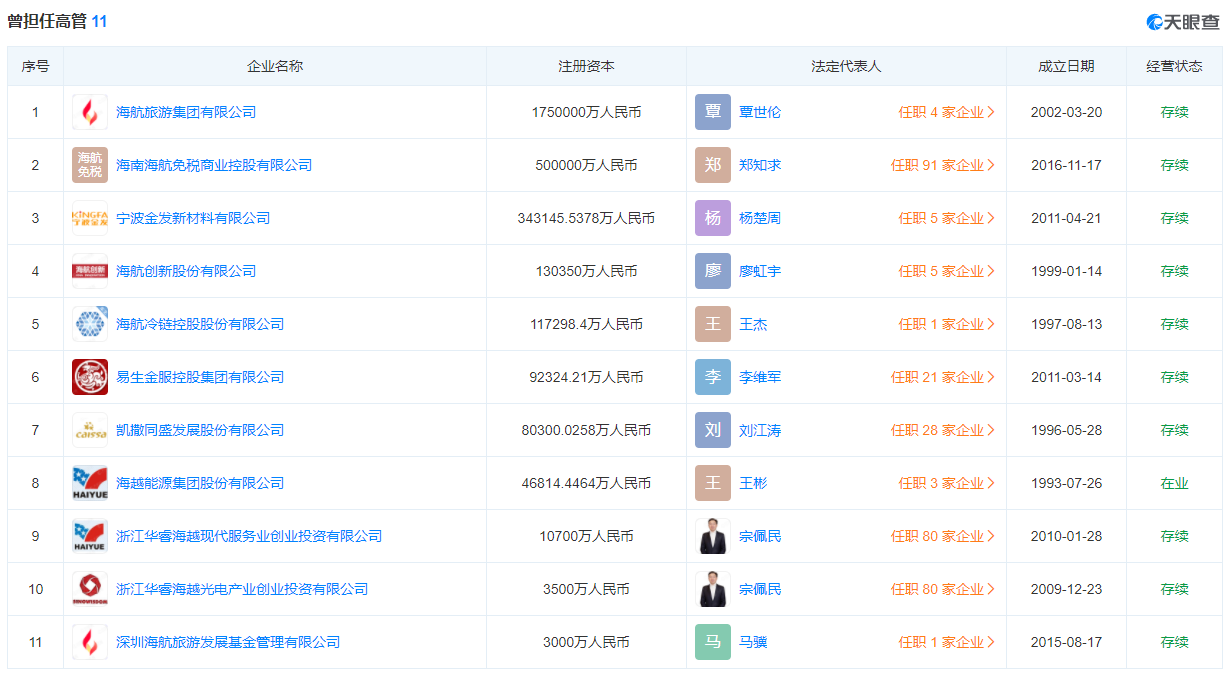Open legal representative 刘江涛 profile
This screenshot has height=676, width=1226.
760,430
